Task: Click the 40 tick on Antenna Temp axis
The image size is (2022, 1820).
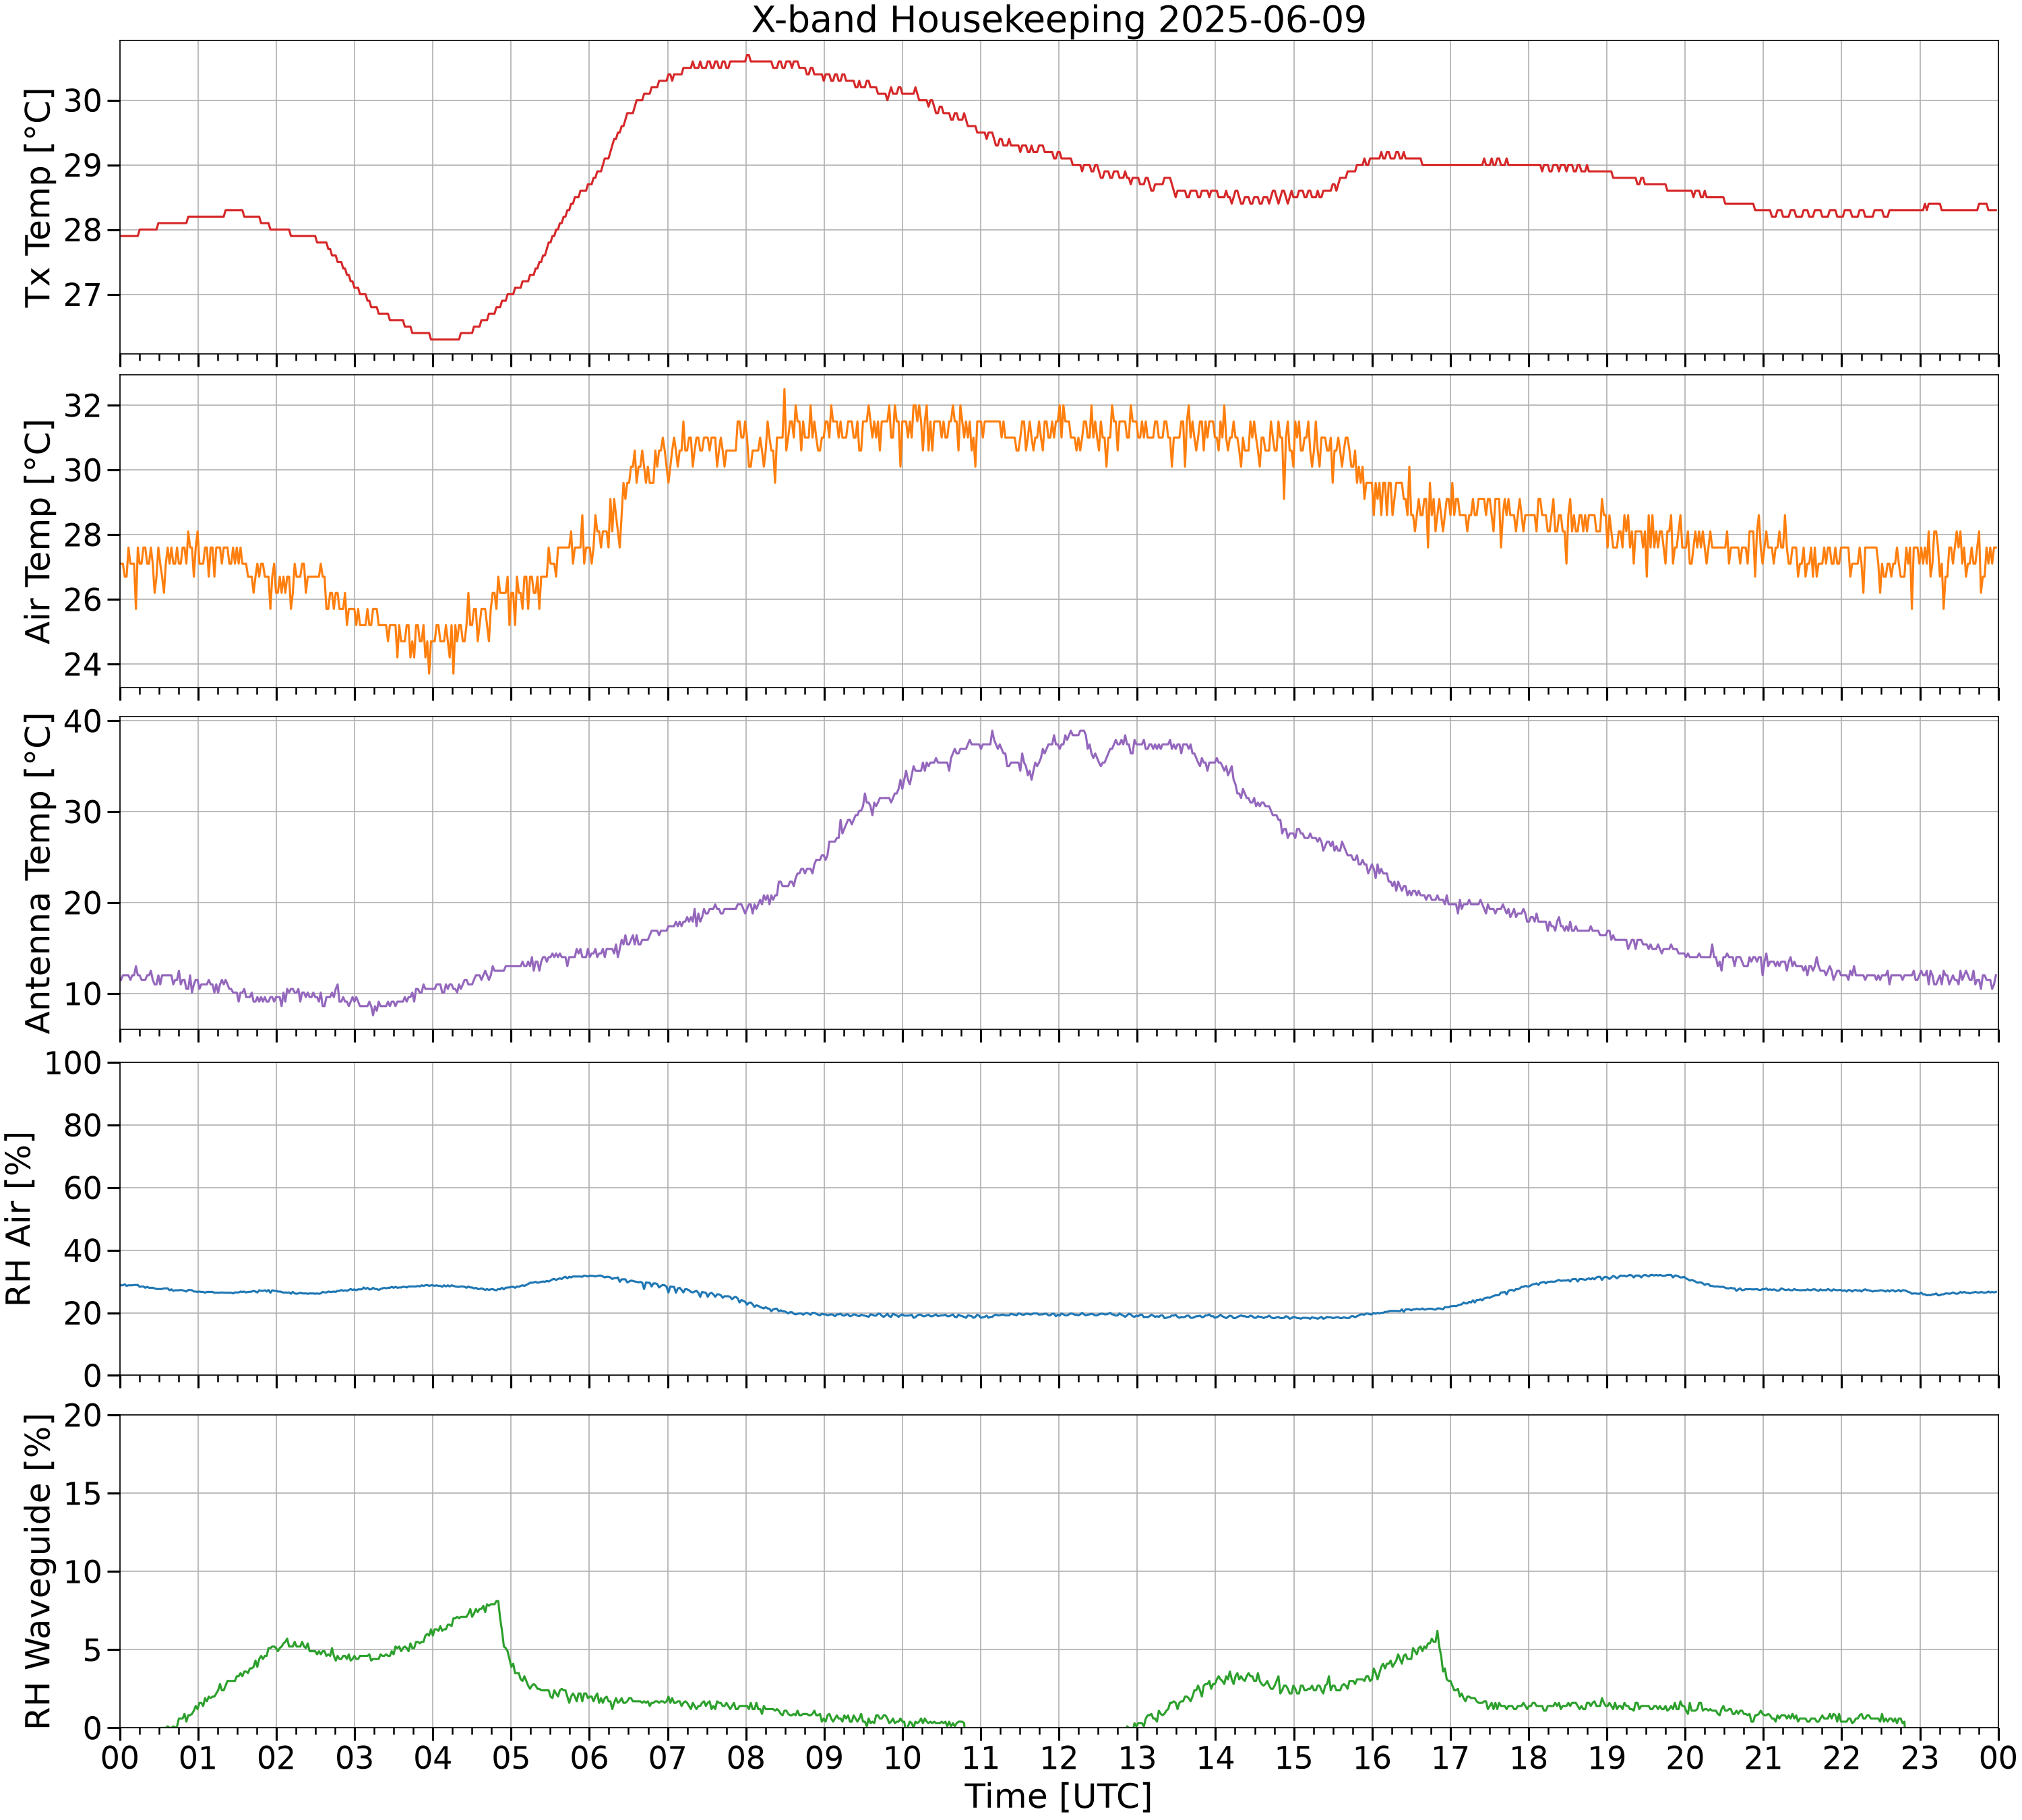Action: pyautogui.click(x=84, y=721)
